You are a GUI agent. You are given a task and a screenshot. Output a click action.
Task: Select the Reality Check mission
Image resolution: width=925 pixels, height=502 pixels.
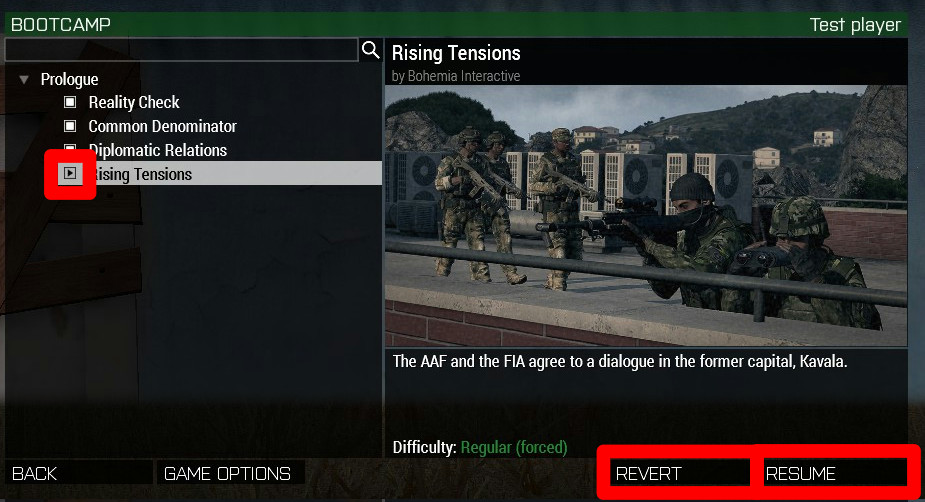coord(134,102)
